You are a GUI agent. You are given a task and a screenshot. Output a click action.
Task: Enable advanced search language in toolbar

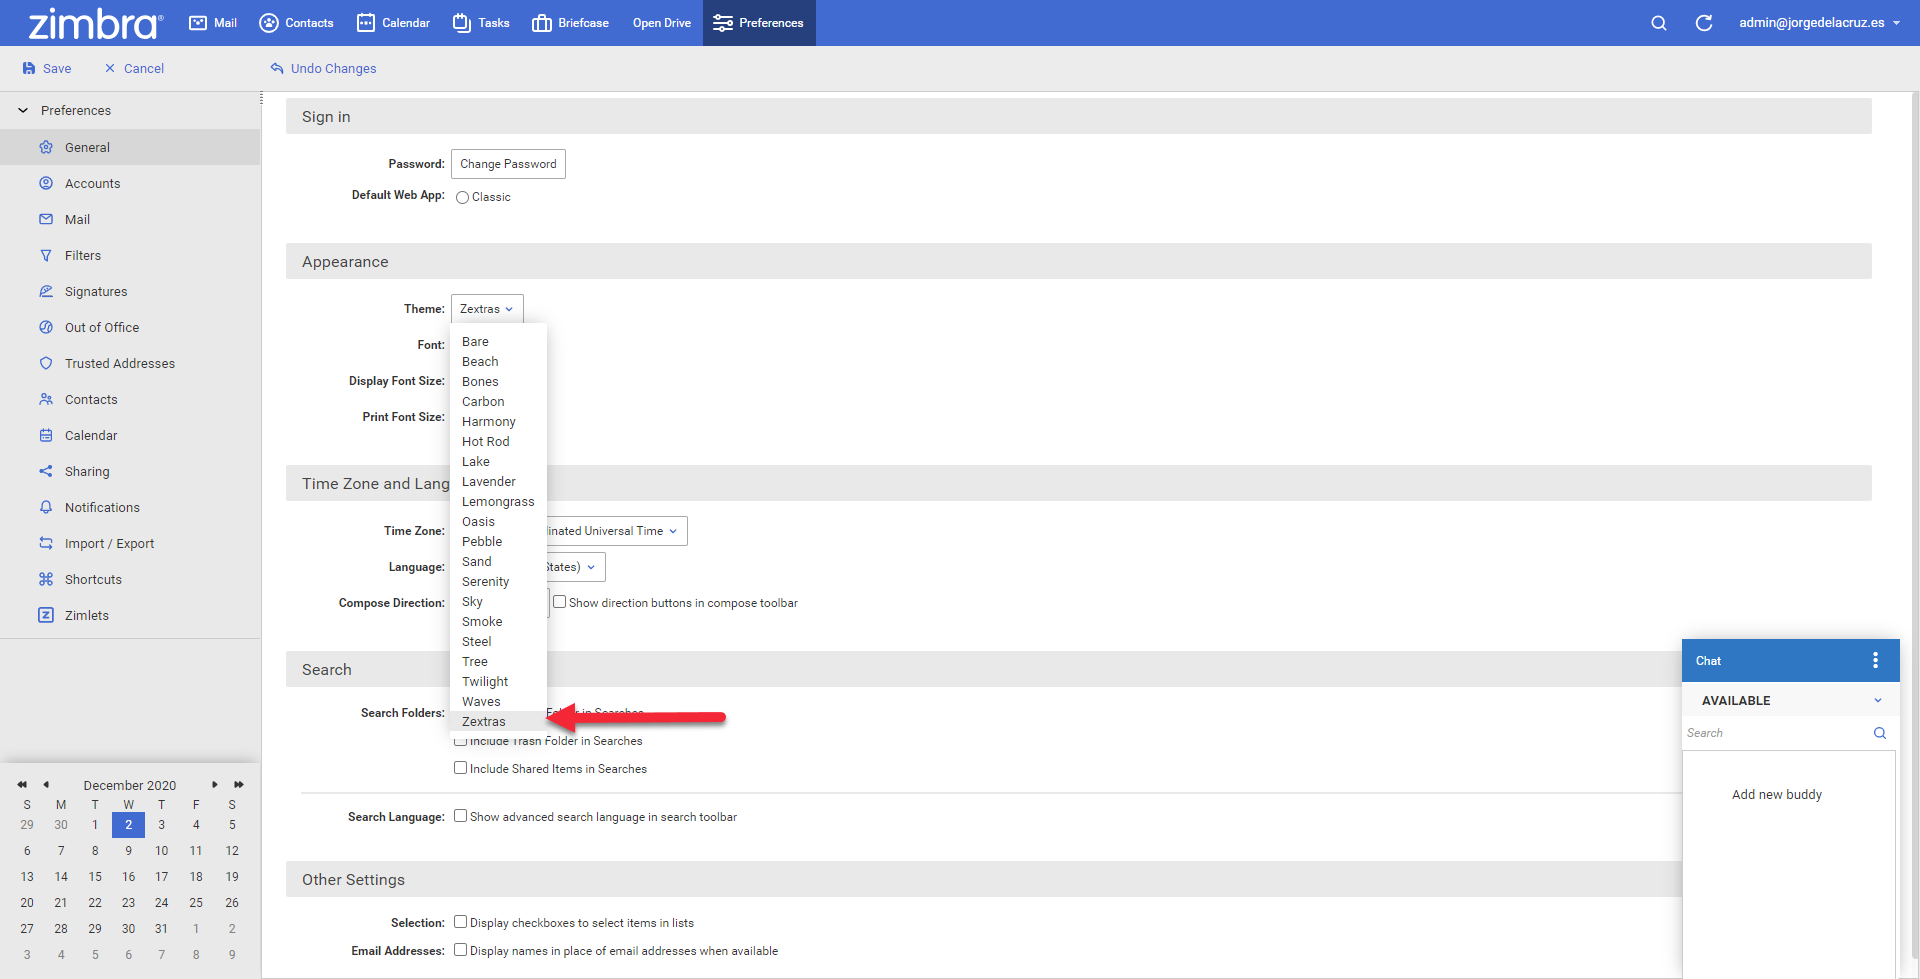click(x=461, y=816)
